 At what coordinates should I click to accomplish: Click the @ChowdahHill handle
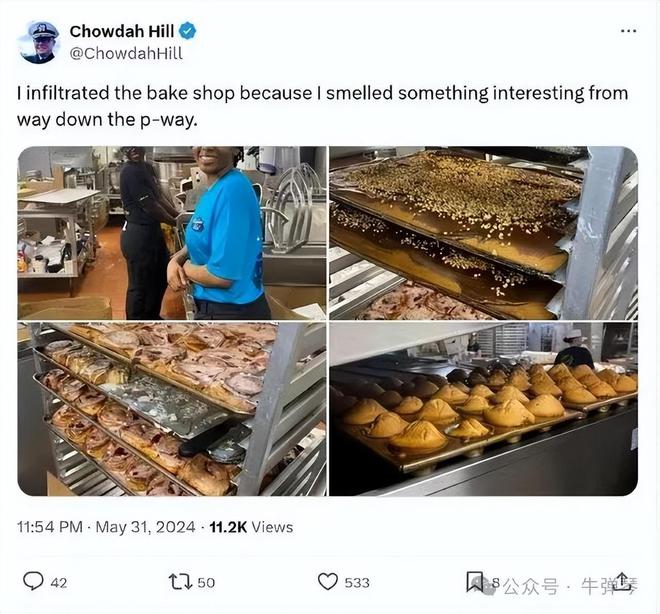coord(126,53)
